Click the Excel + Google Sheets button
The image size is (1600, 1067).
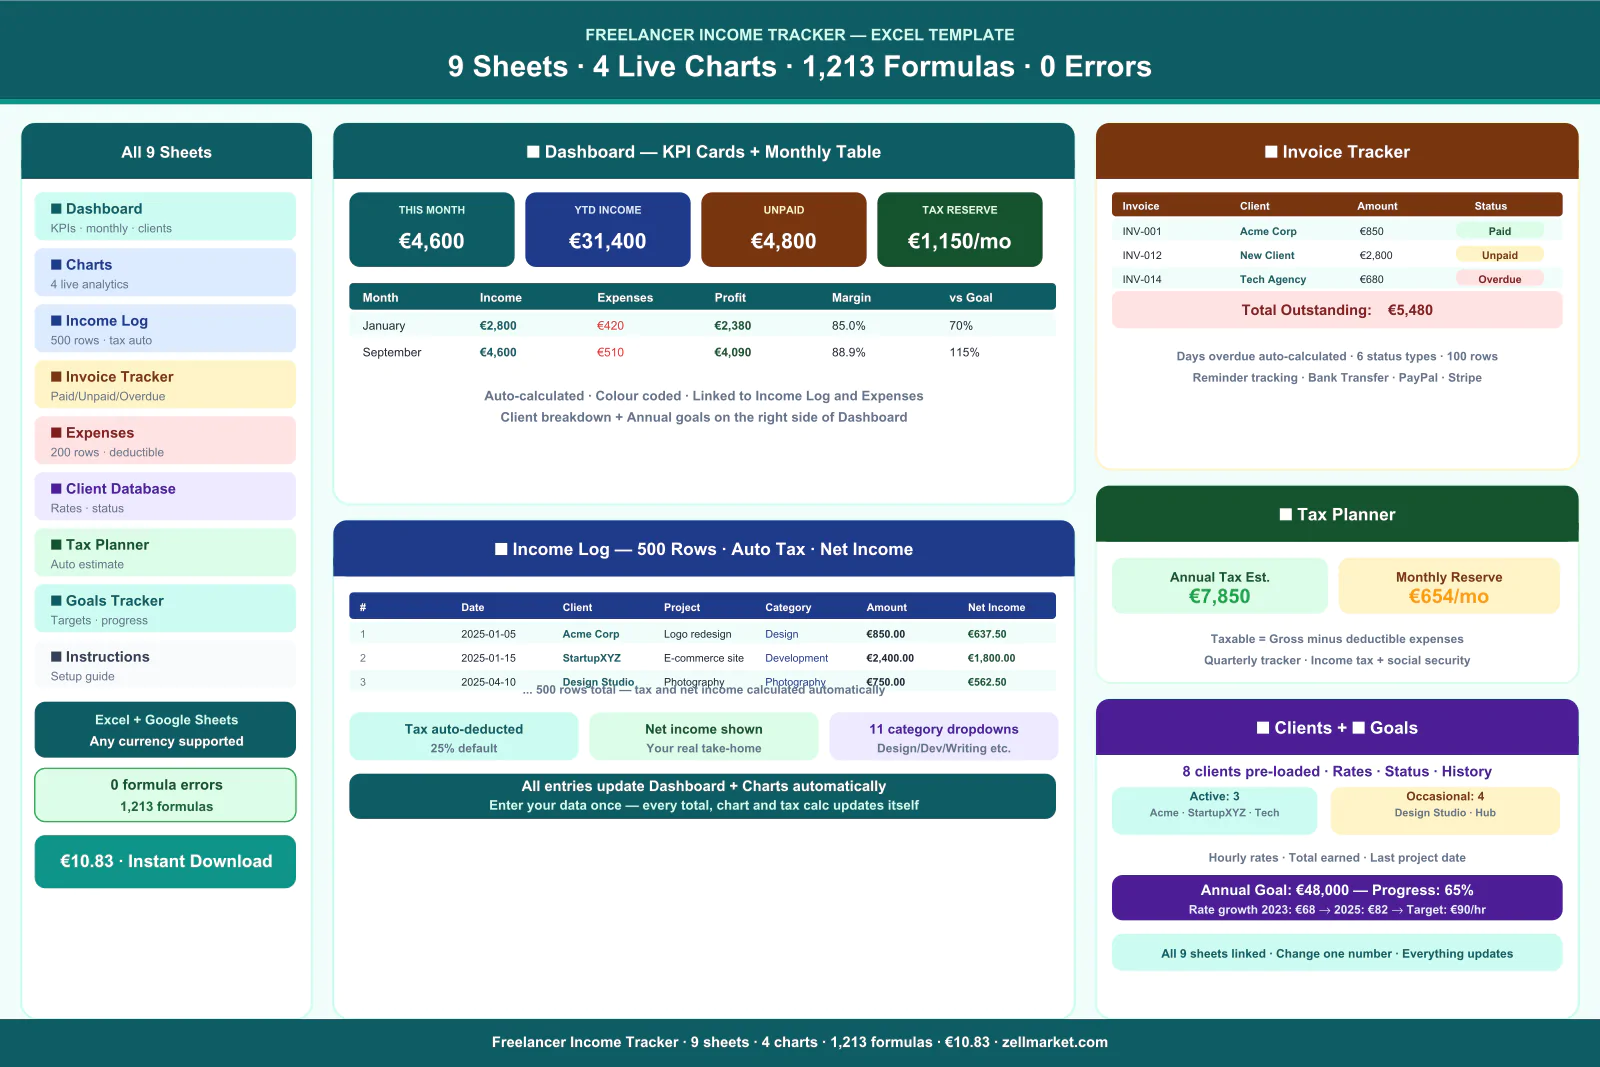click(165, 730)
